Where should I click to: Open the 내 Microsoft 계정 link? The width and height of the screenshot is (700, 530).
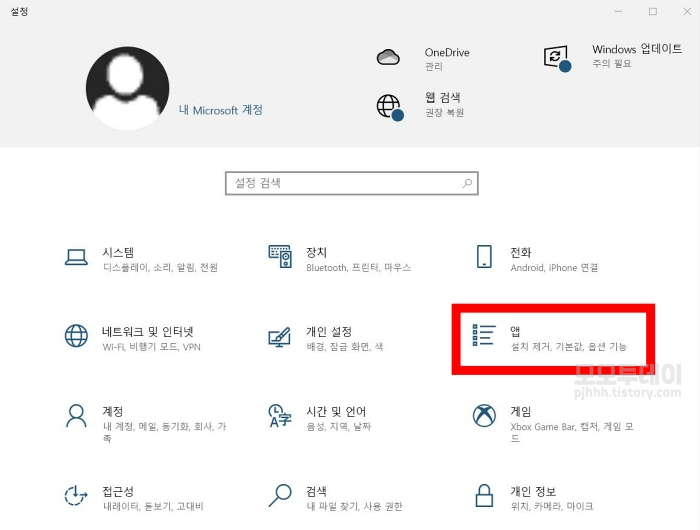[221, 110]
